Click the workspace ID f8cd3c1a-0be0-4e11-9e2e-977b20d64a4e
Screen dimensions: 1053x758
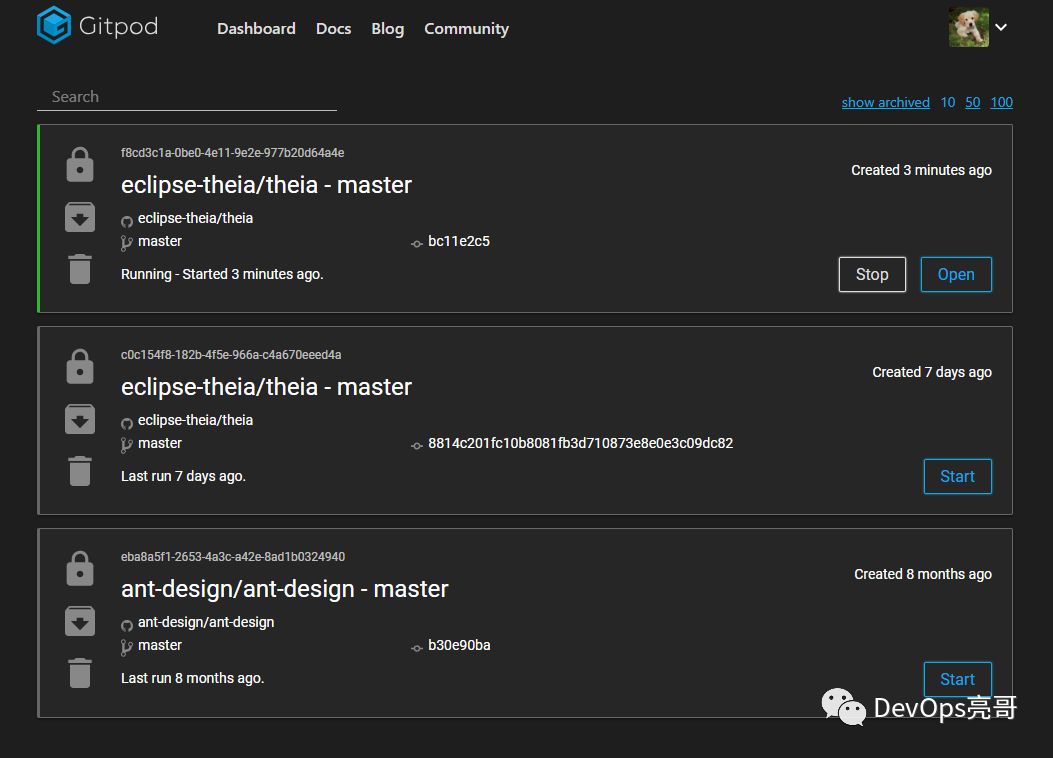click(x=232, y=152)
